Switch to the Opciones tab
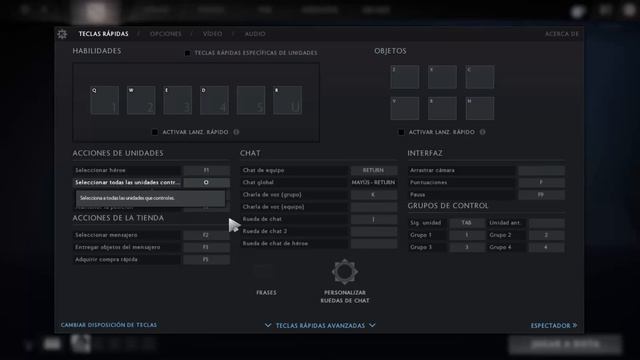640x360 pixels. 165,34
